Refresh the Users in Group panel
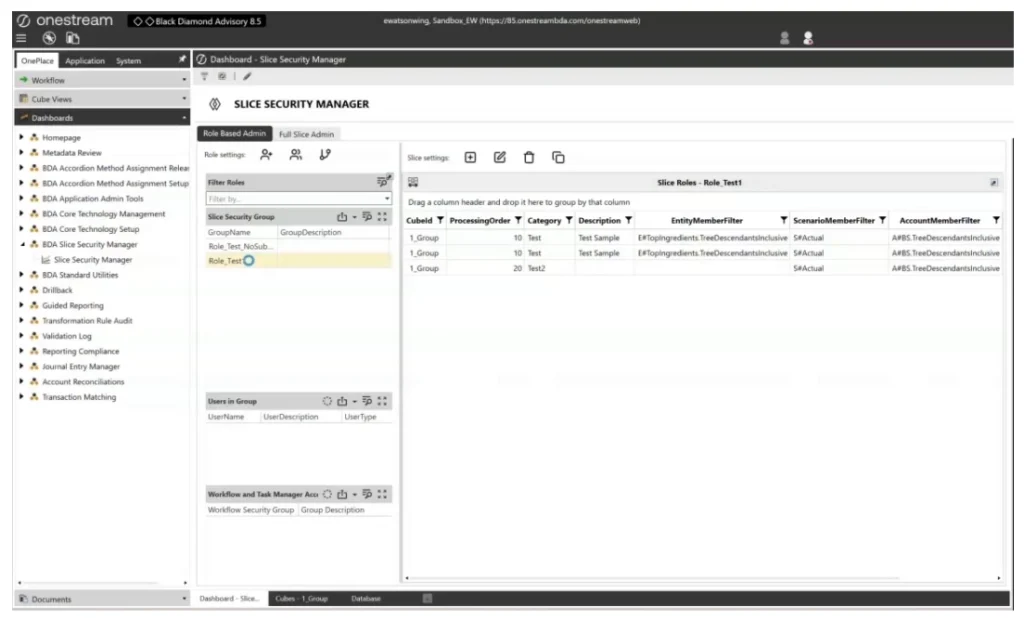The width and height of the screenshot is (1024, 619). [x=327, y=401]
